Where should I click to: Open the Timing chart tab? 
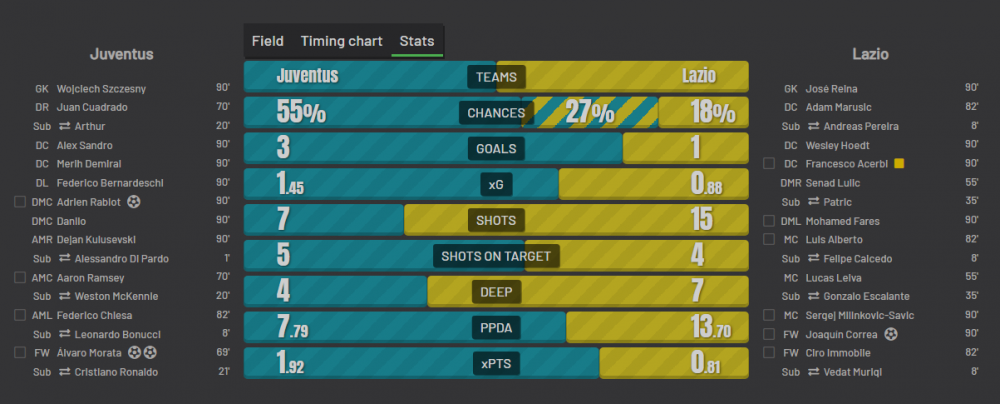341,41
